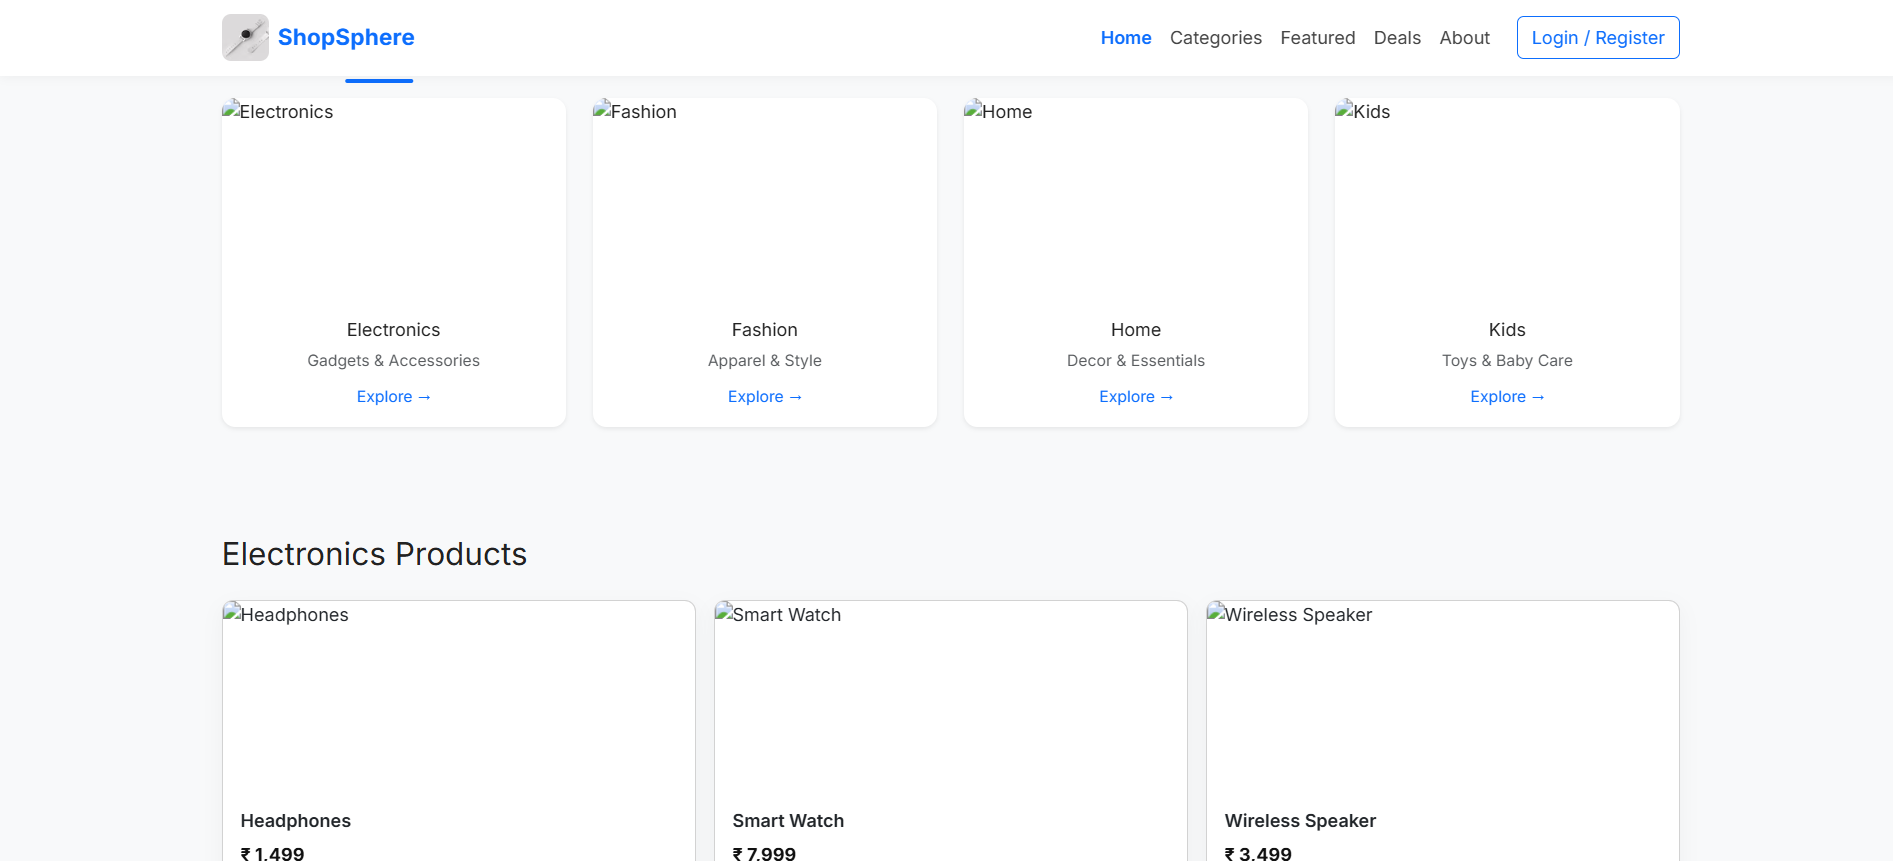Screen dimensions: 1893x861
Task: Select the Headphones product image
Action: tap(458, 700)
